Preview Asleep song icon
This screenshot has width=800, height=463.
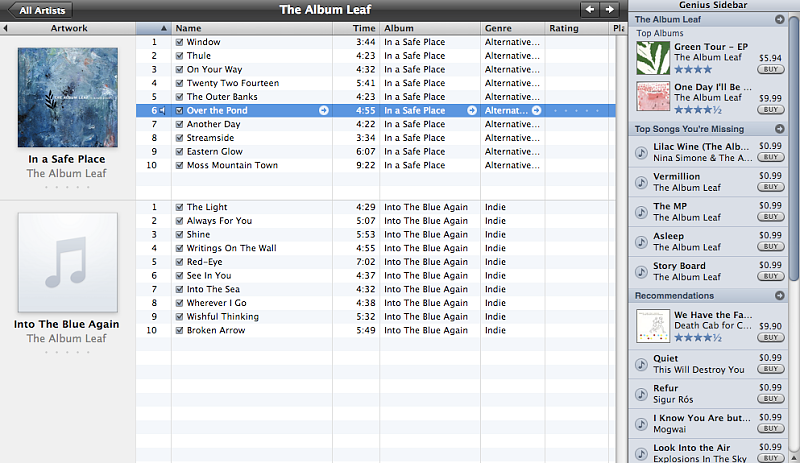click(x=641, y=241)
